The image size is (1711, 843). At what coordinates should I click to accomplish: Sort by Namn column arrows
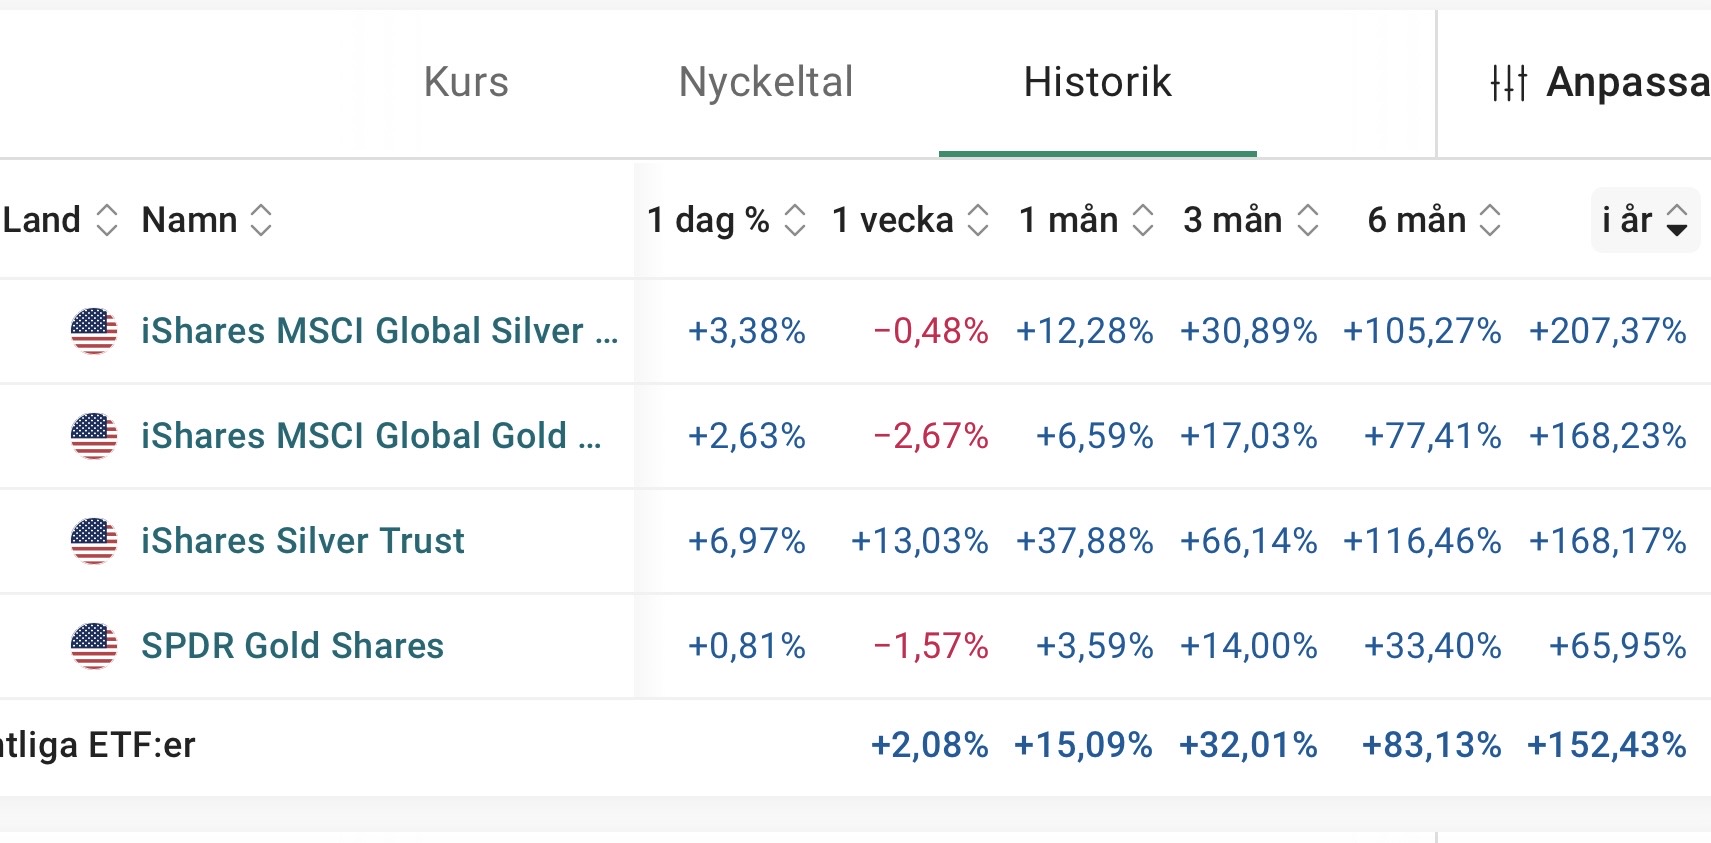click(261, 220)
